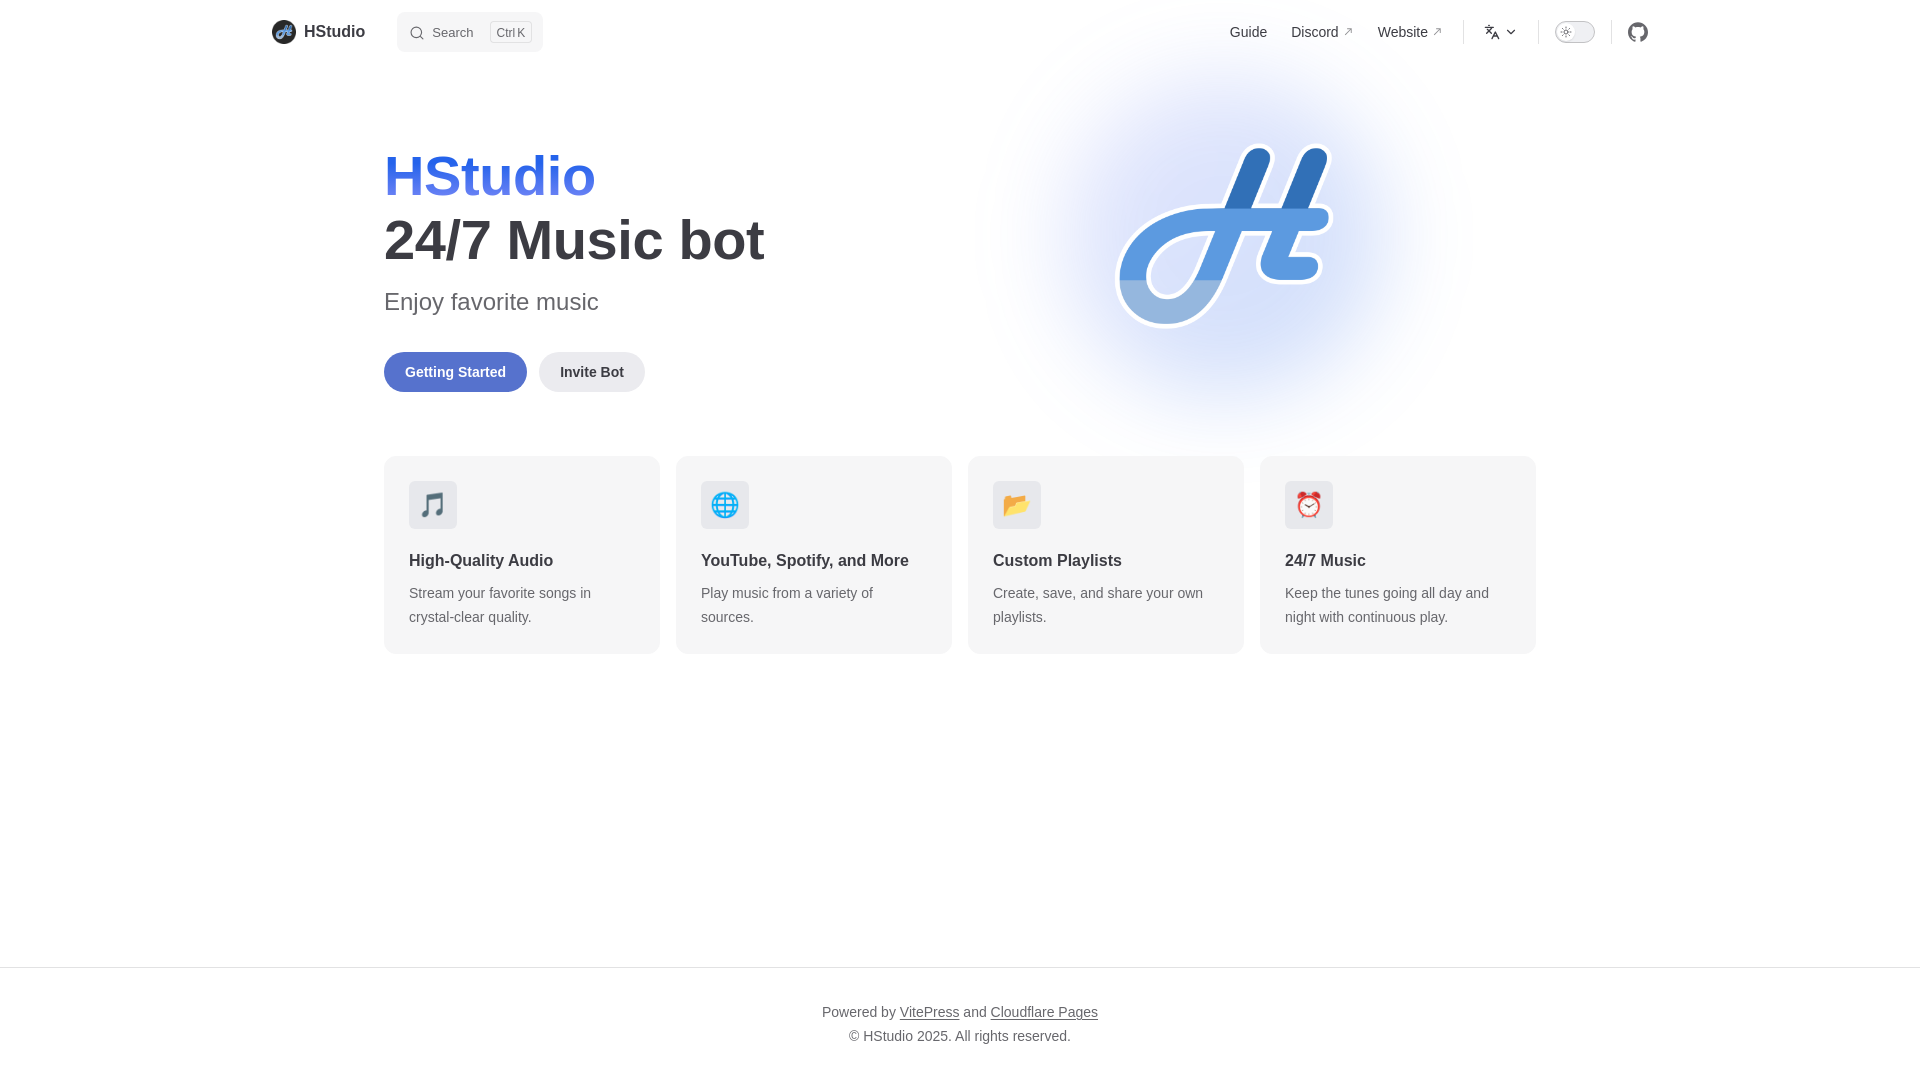
Task: Open the language translation dropdown
Action: 1500,32
